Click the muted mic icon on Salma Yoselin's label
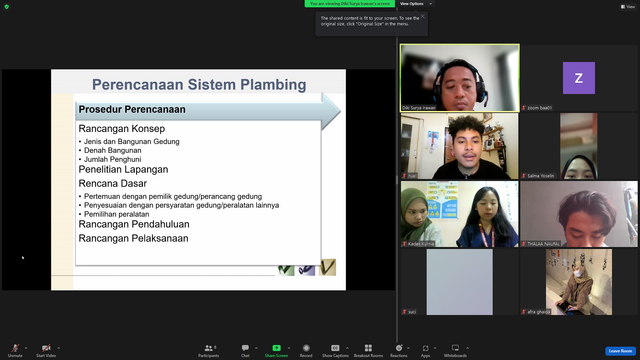640x360 pixels. pos(524,176)
